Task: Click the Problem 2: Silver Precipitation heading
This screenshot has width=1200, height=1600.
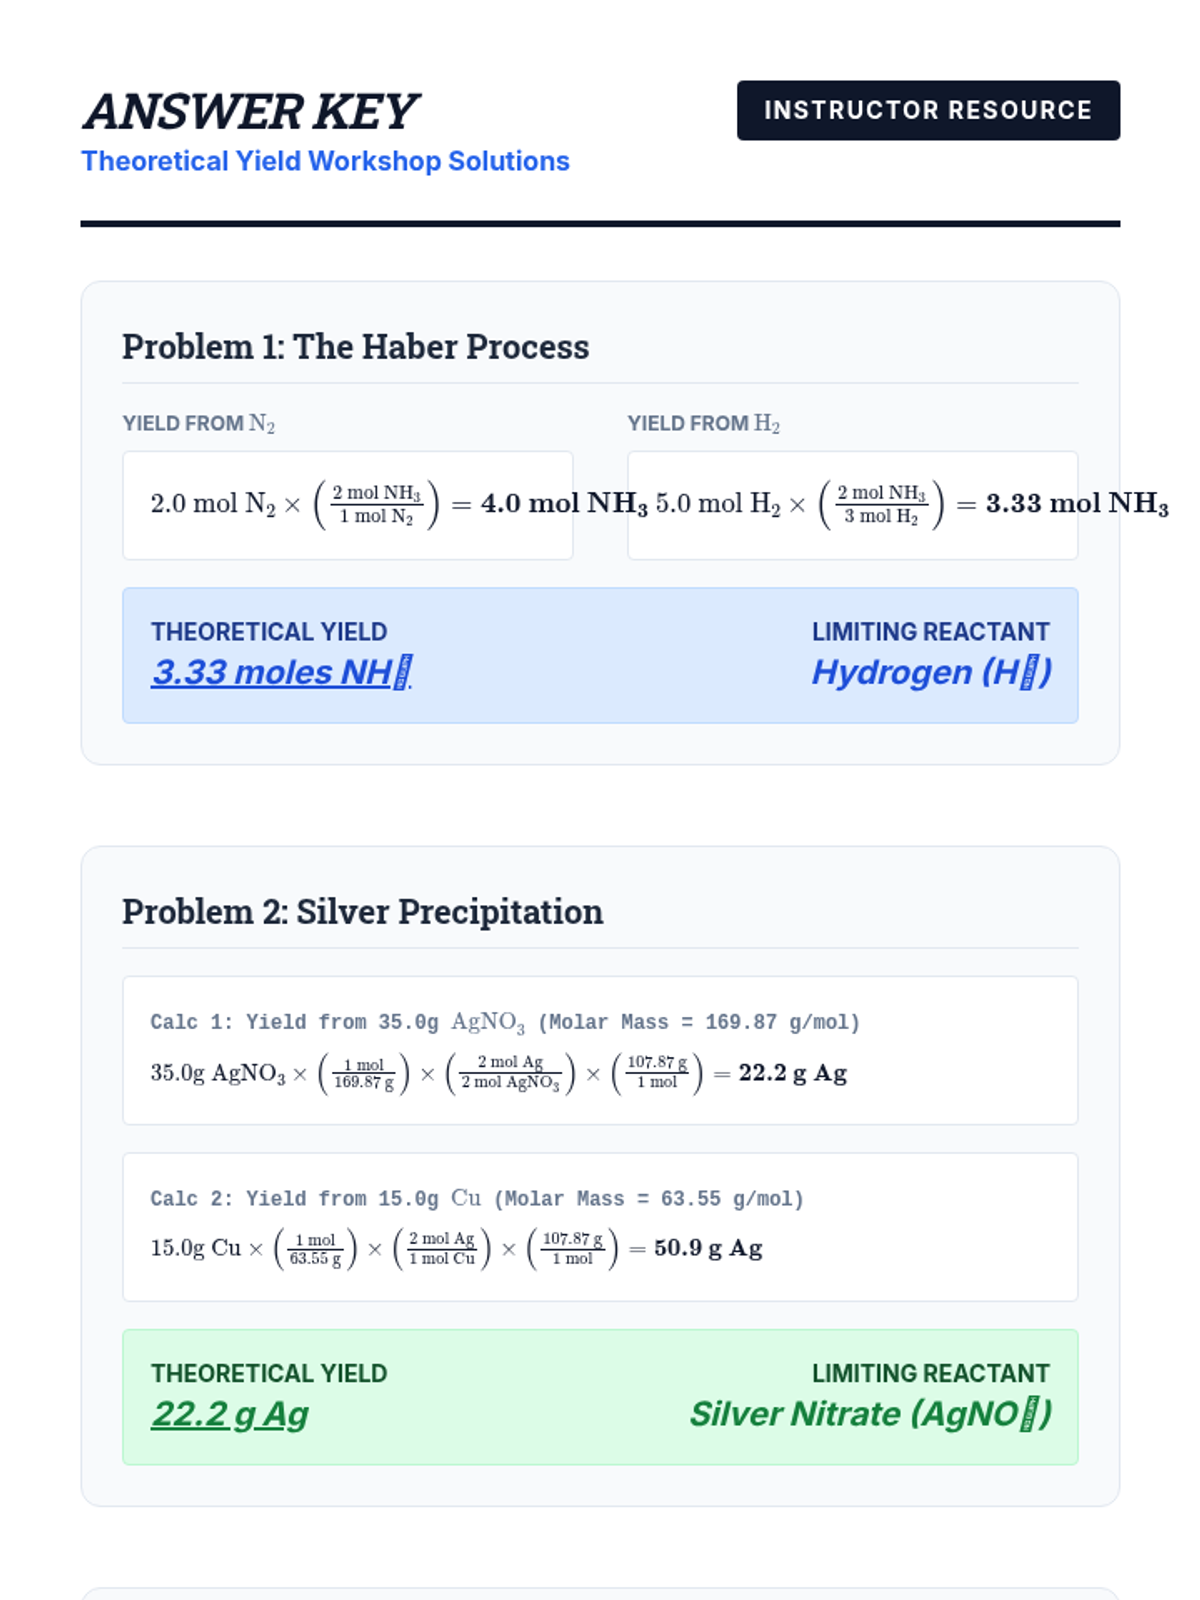Action: tap(362, 912)
